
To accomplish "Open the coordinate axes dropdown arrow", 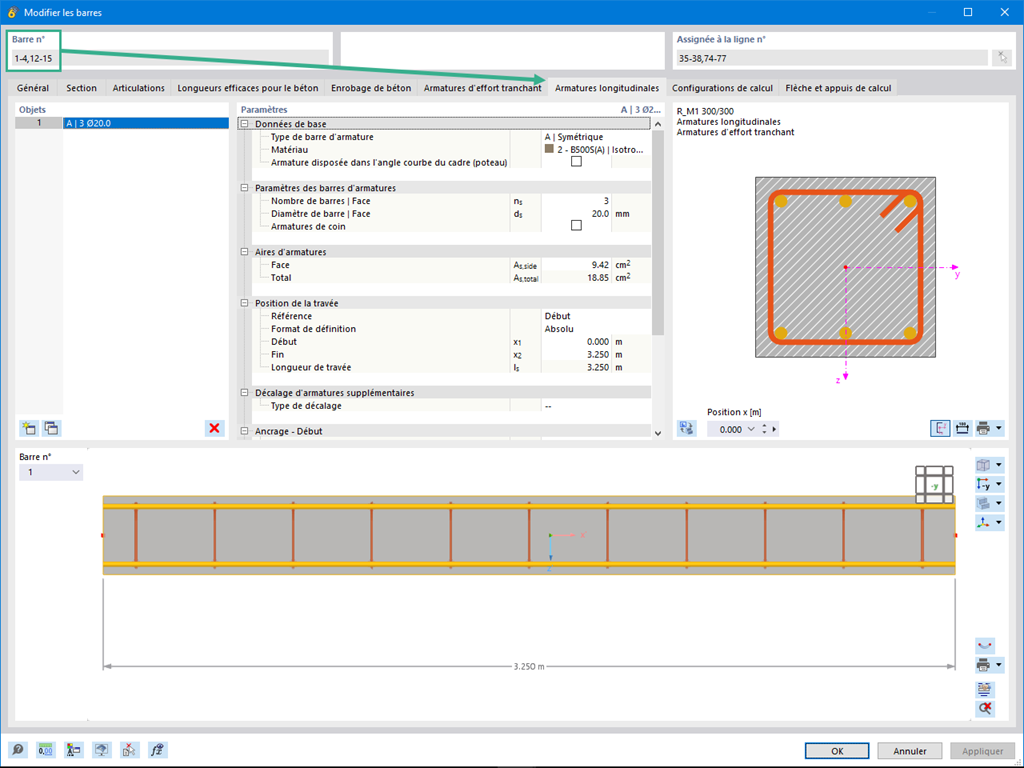I will click(x=999, y=522).
